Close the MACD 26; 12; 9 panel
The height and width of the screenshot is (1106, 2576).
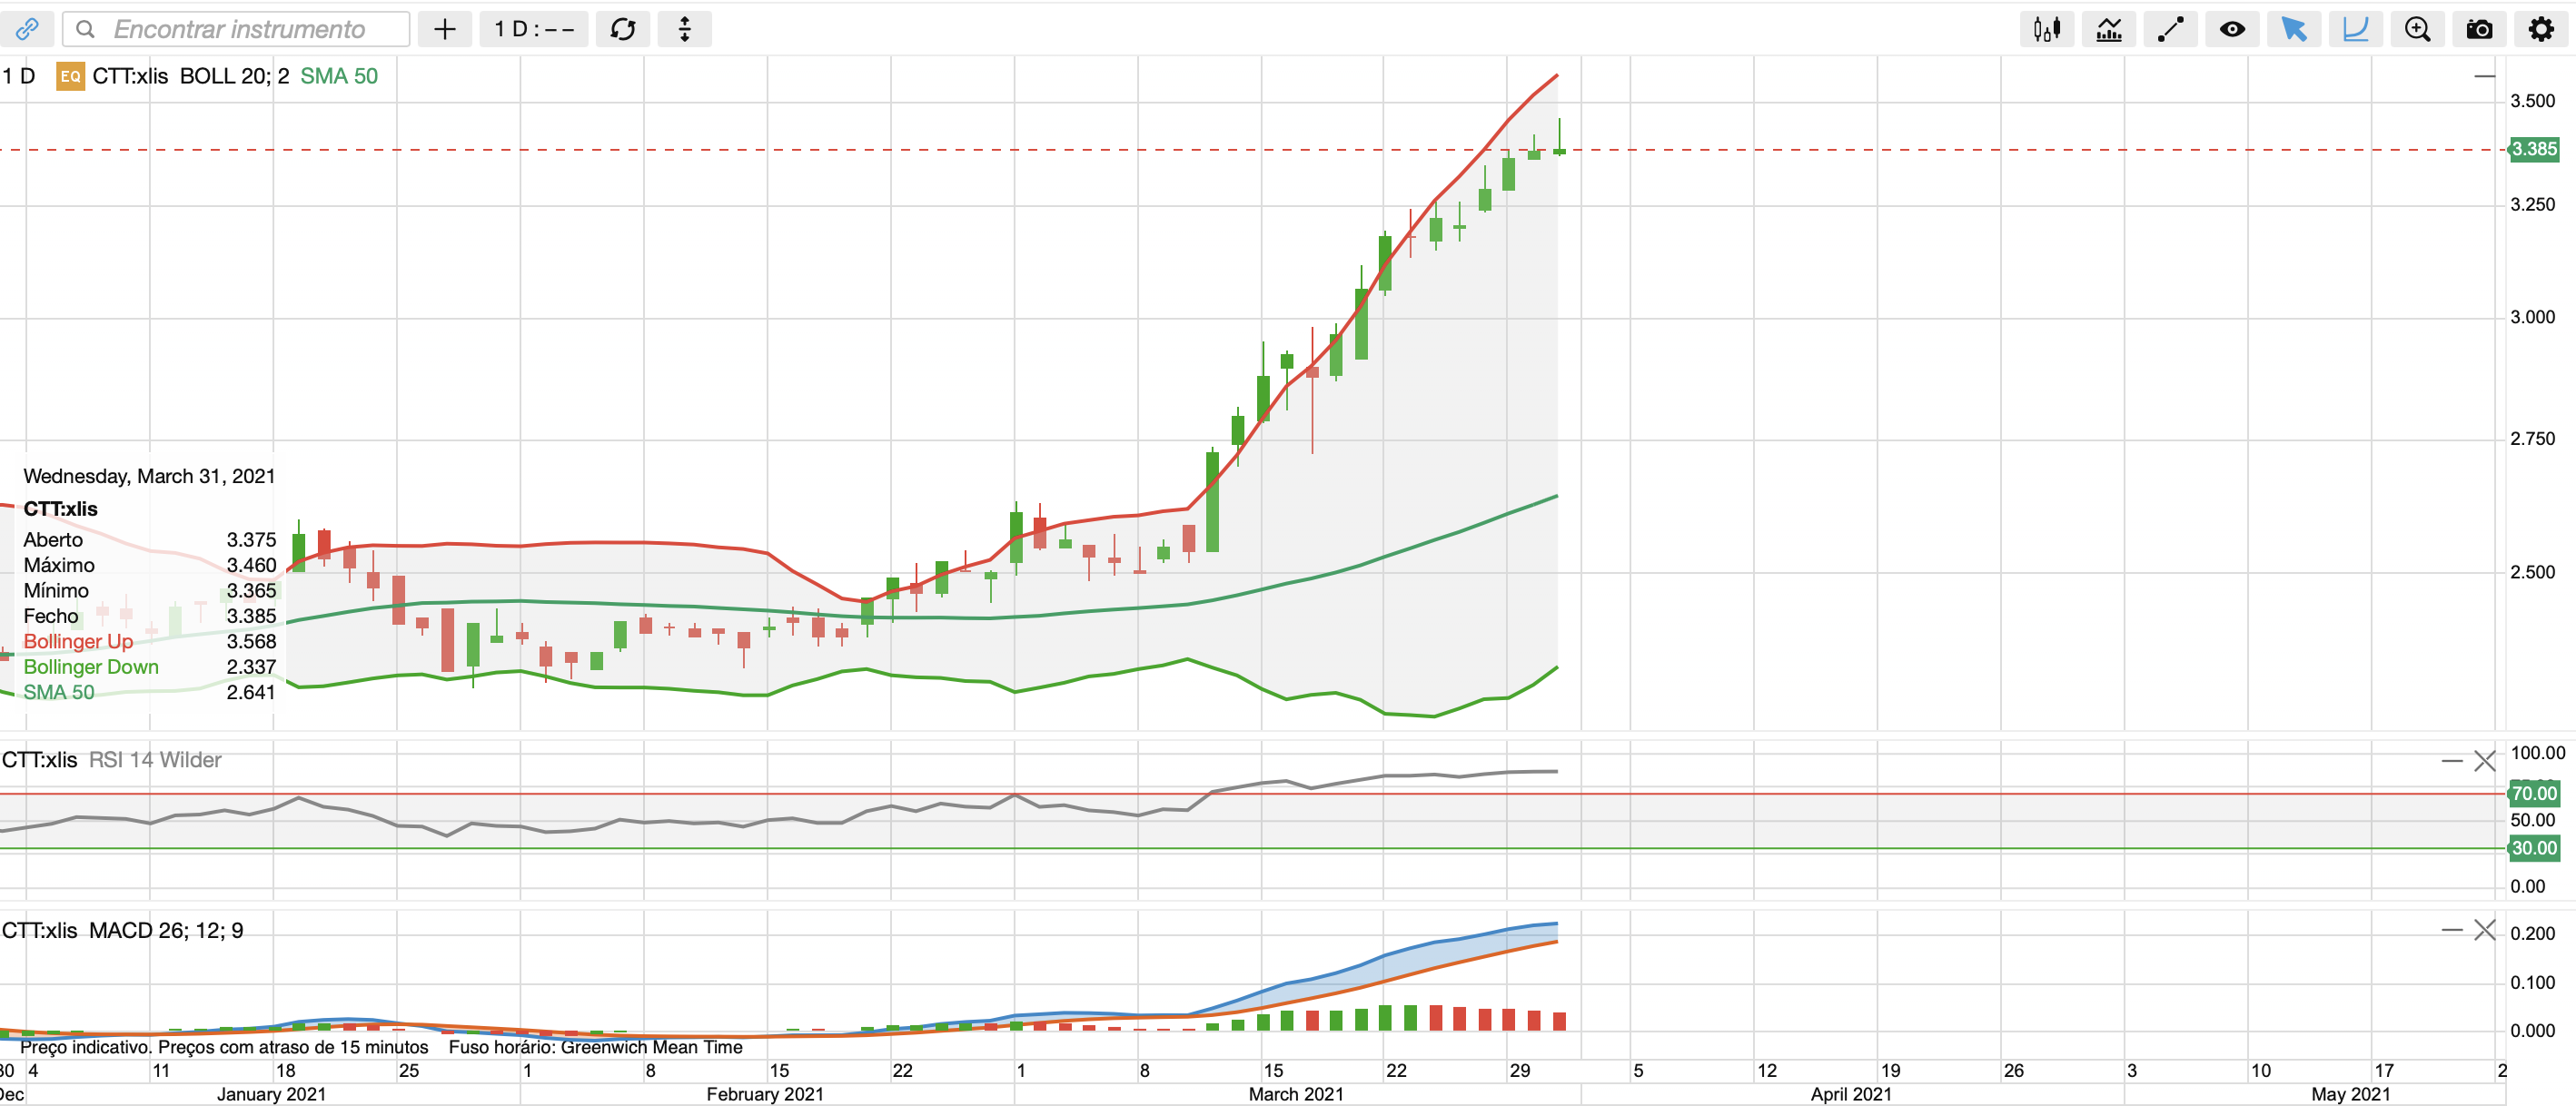(x=2485, y=930)
